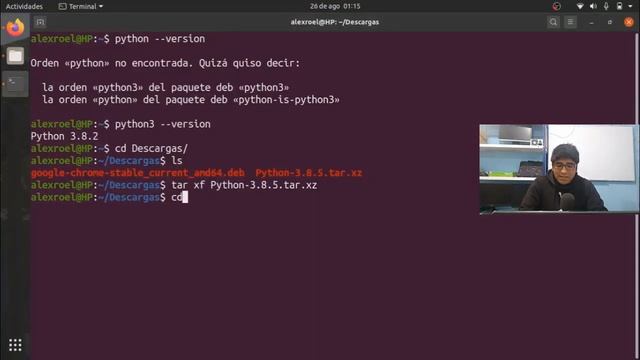
Task: Show the applications grid
Action: [x=15, y=345]
